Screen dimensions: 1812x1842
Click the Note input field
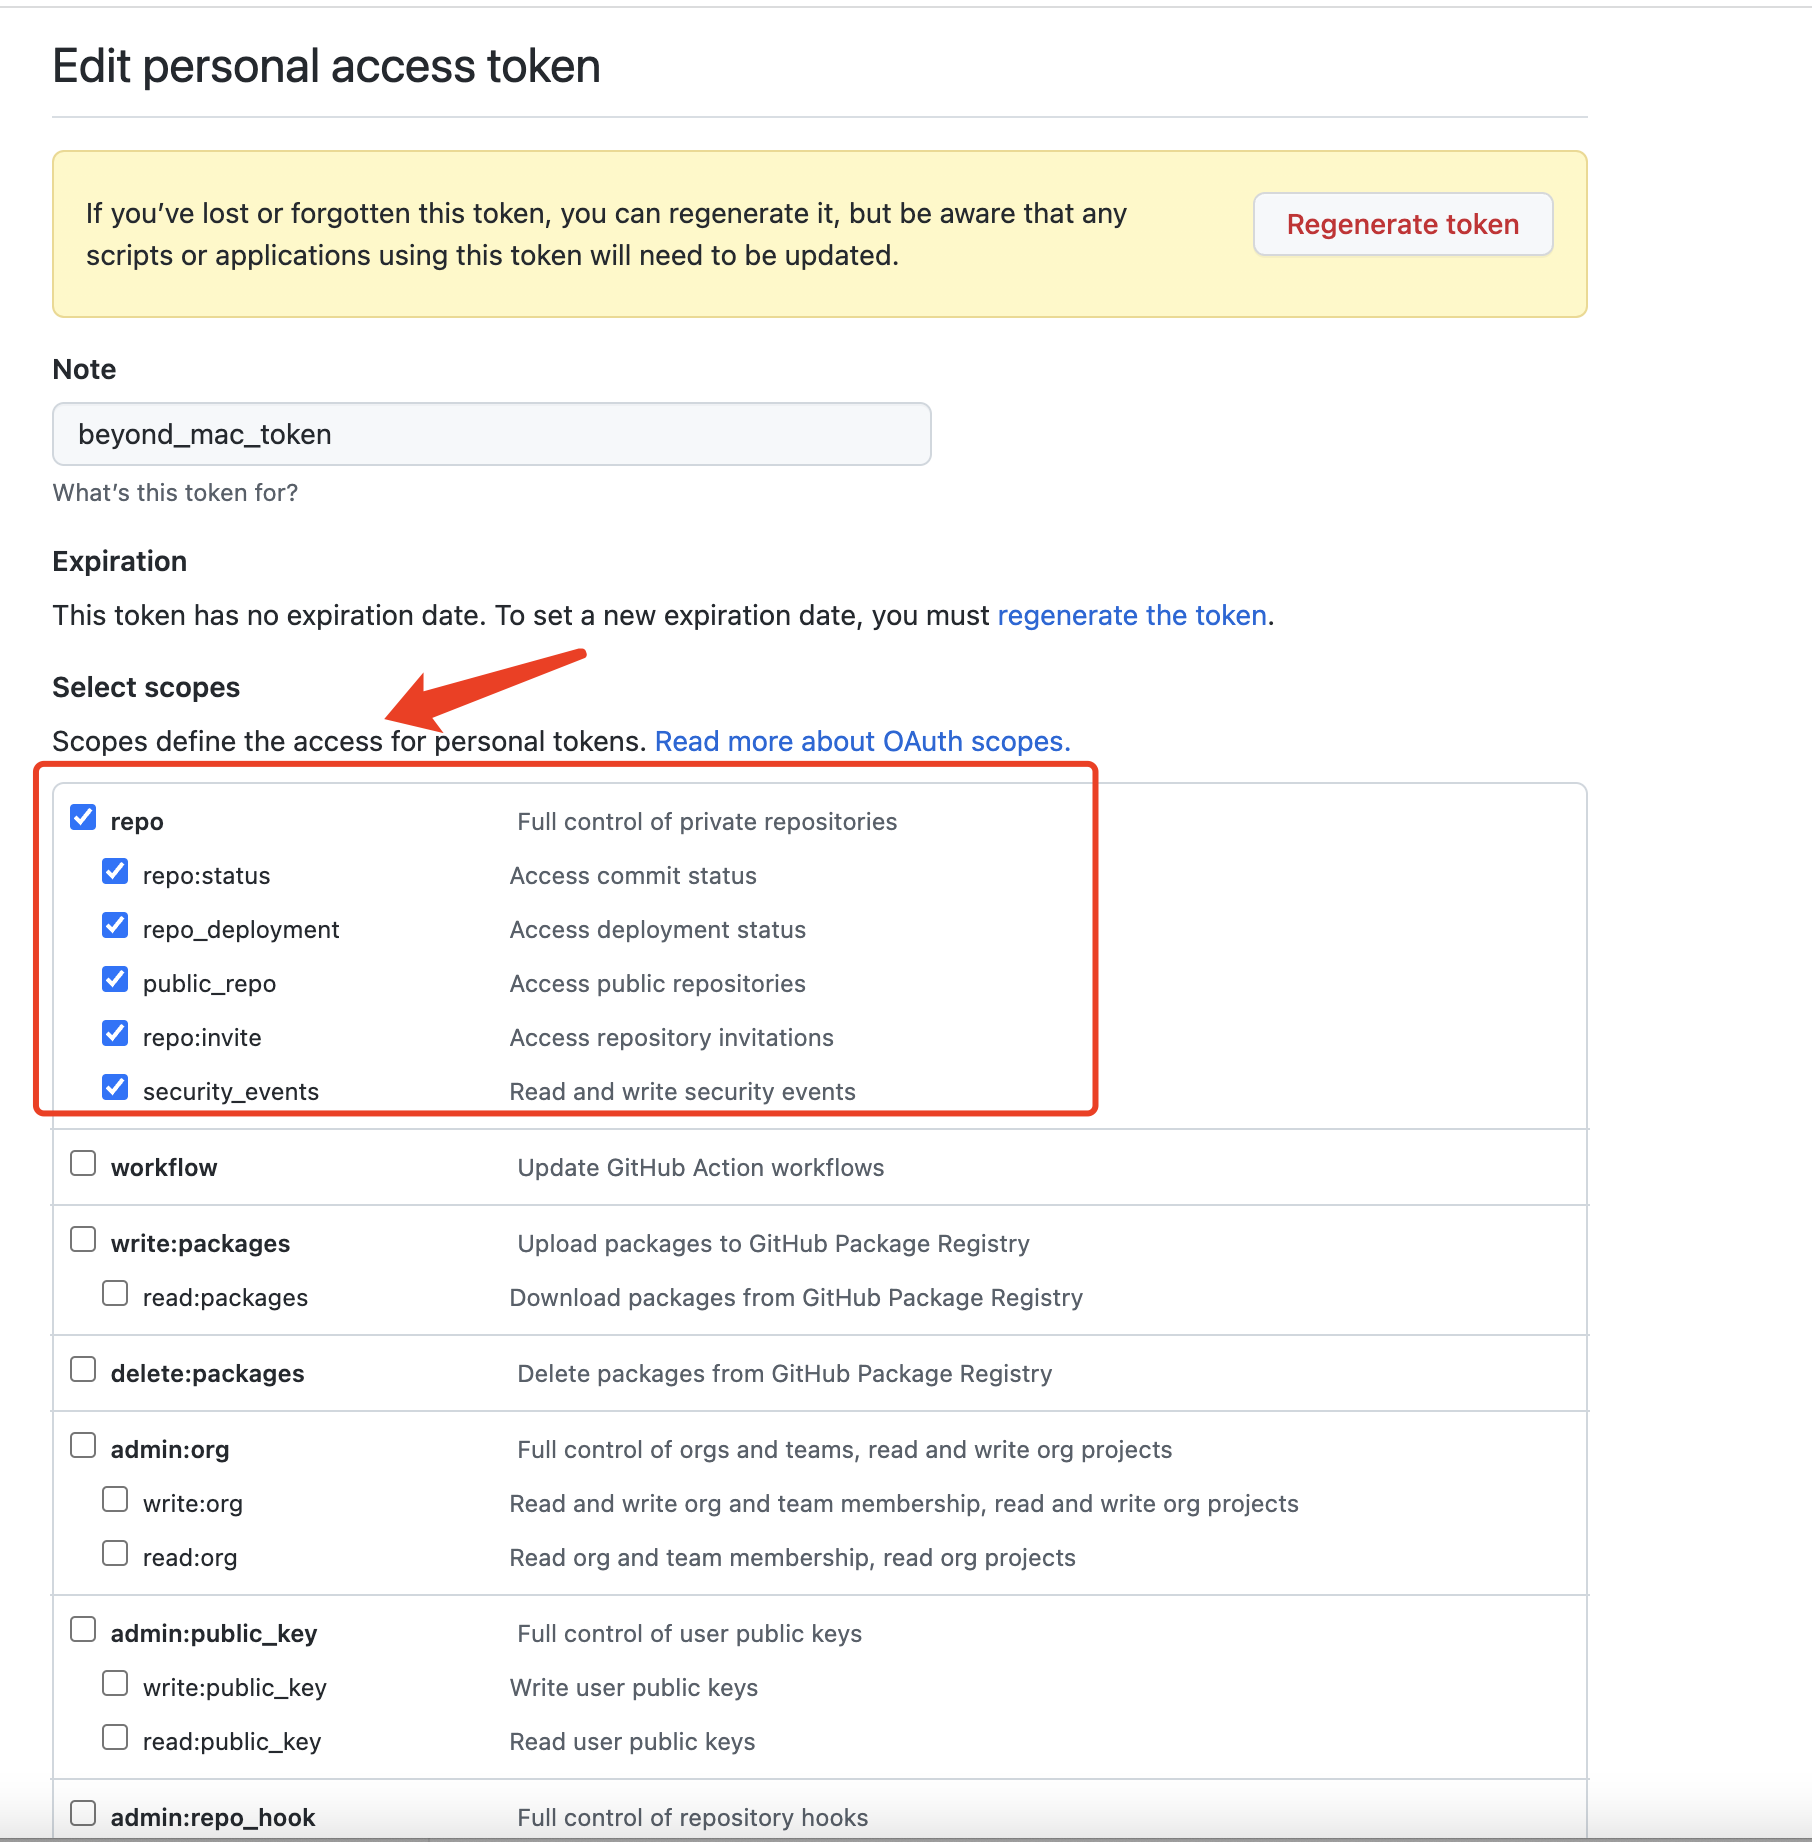[x=491, y=434]
